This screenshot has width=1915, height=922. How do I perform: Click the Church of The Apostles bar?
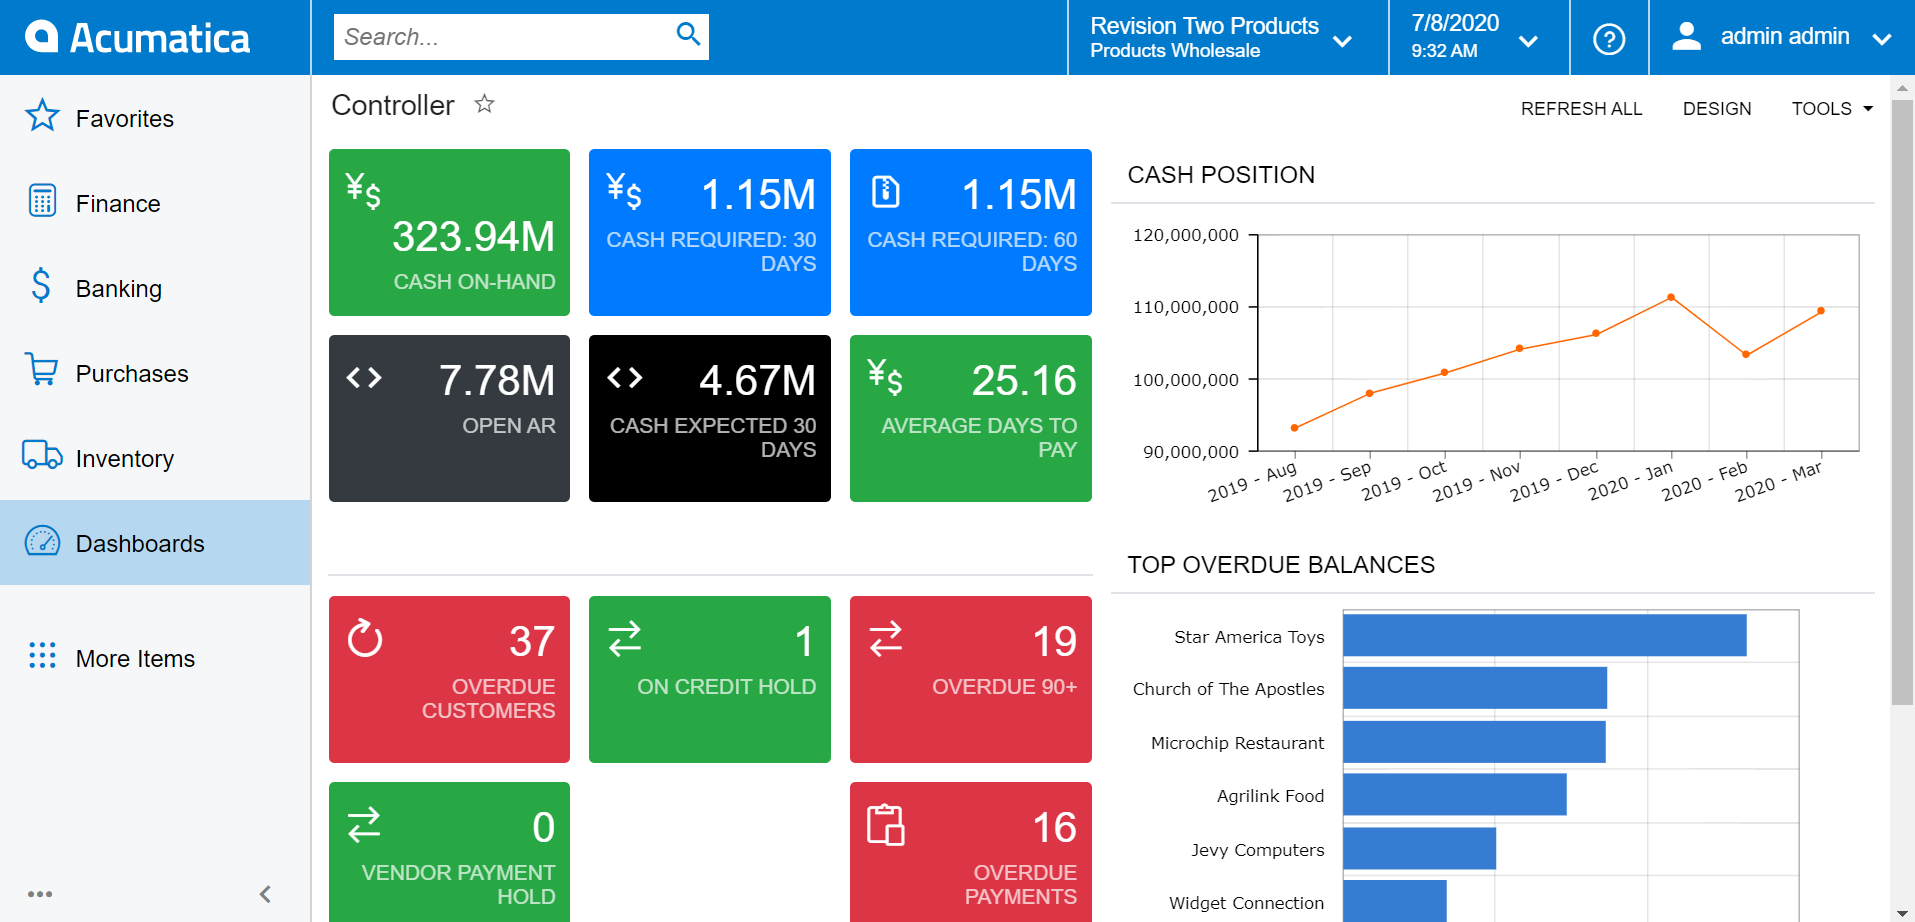click(x=1474, y=688)
